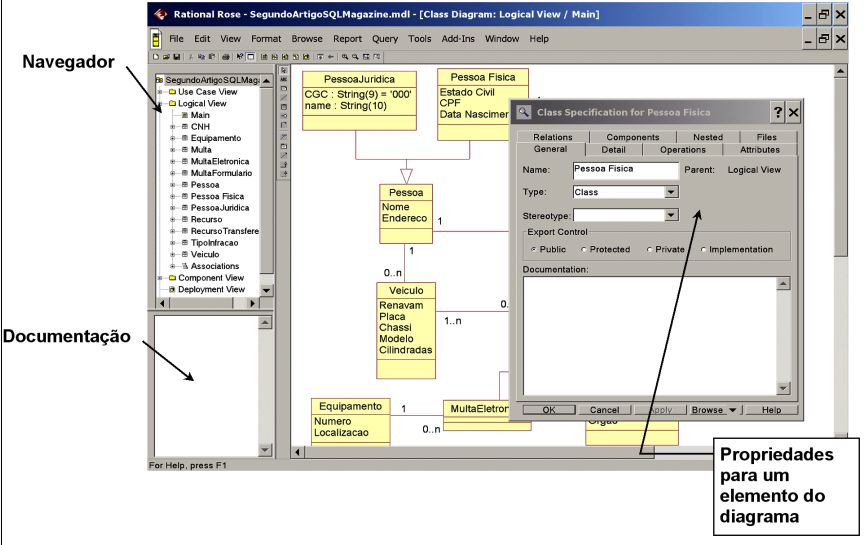Click inside the Name field containing Pessoa Fisica
This screenshot has width=866, height=545.
pos(625,170)
